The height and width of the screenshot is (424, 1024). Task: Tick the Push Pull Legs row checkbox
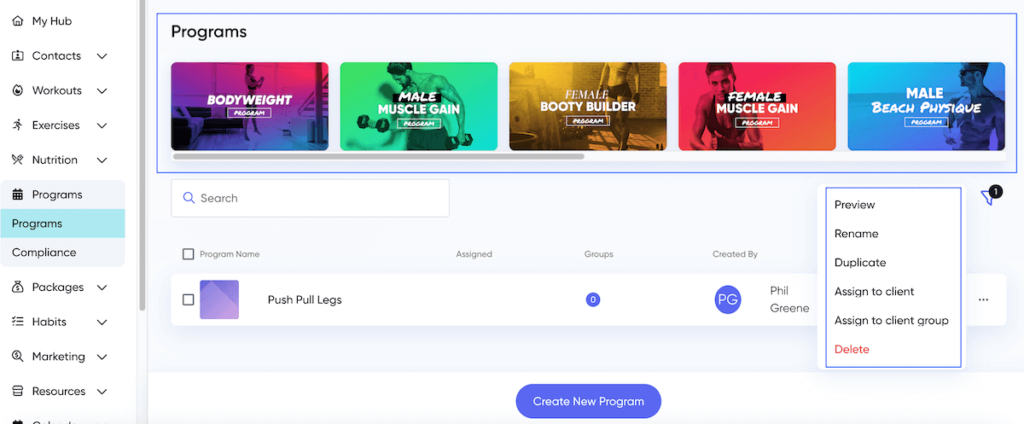[188, 300]
